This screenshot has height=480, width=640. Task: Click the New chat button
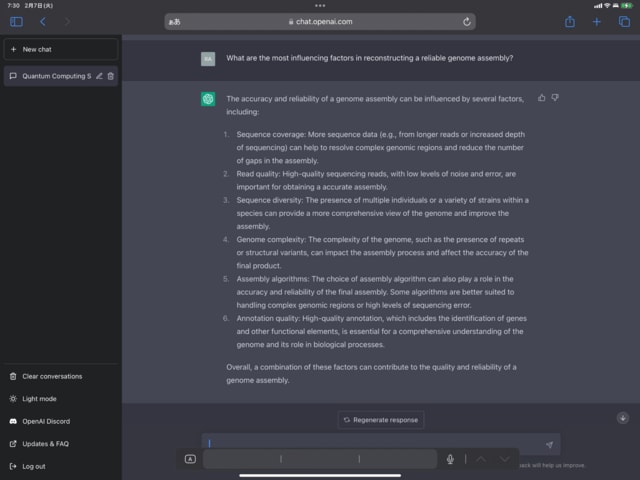tap(60, 48)
